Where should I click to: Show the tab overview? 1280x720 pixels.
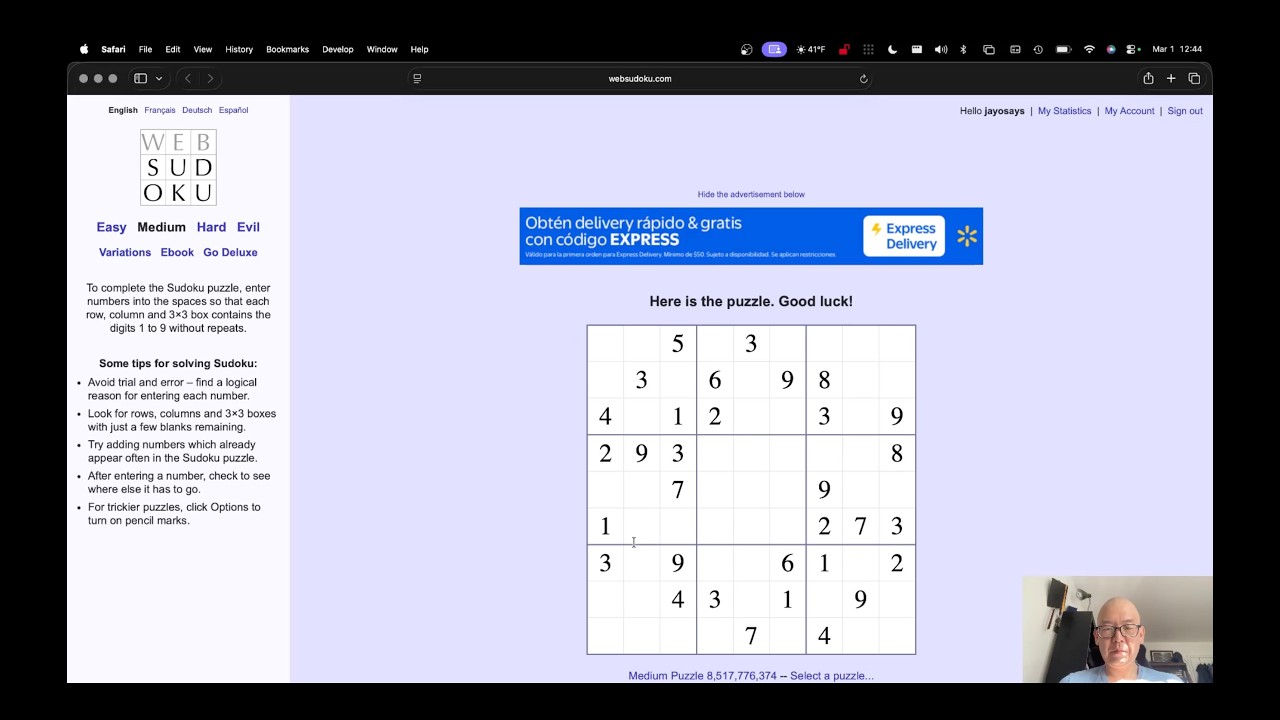pos(1194,78)
